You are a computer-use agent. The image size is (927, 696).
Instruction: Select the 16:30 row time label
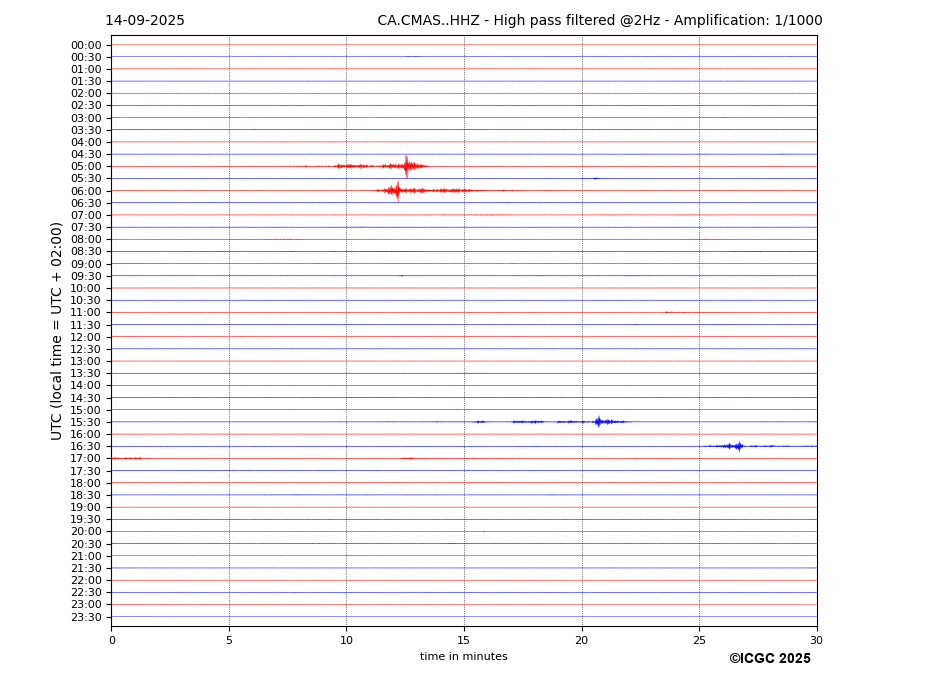[x=86, y=446]
